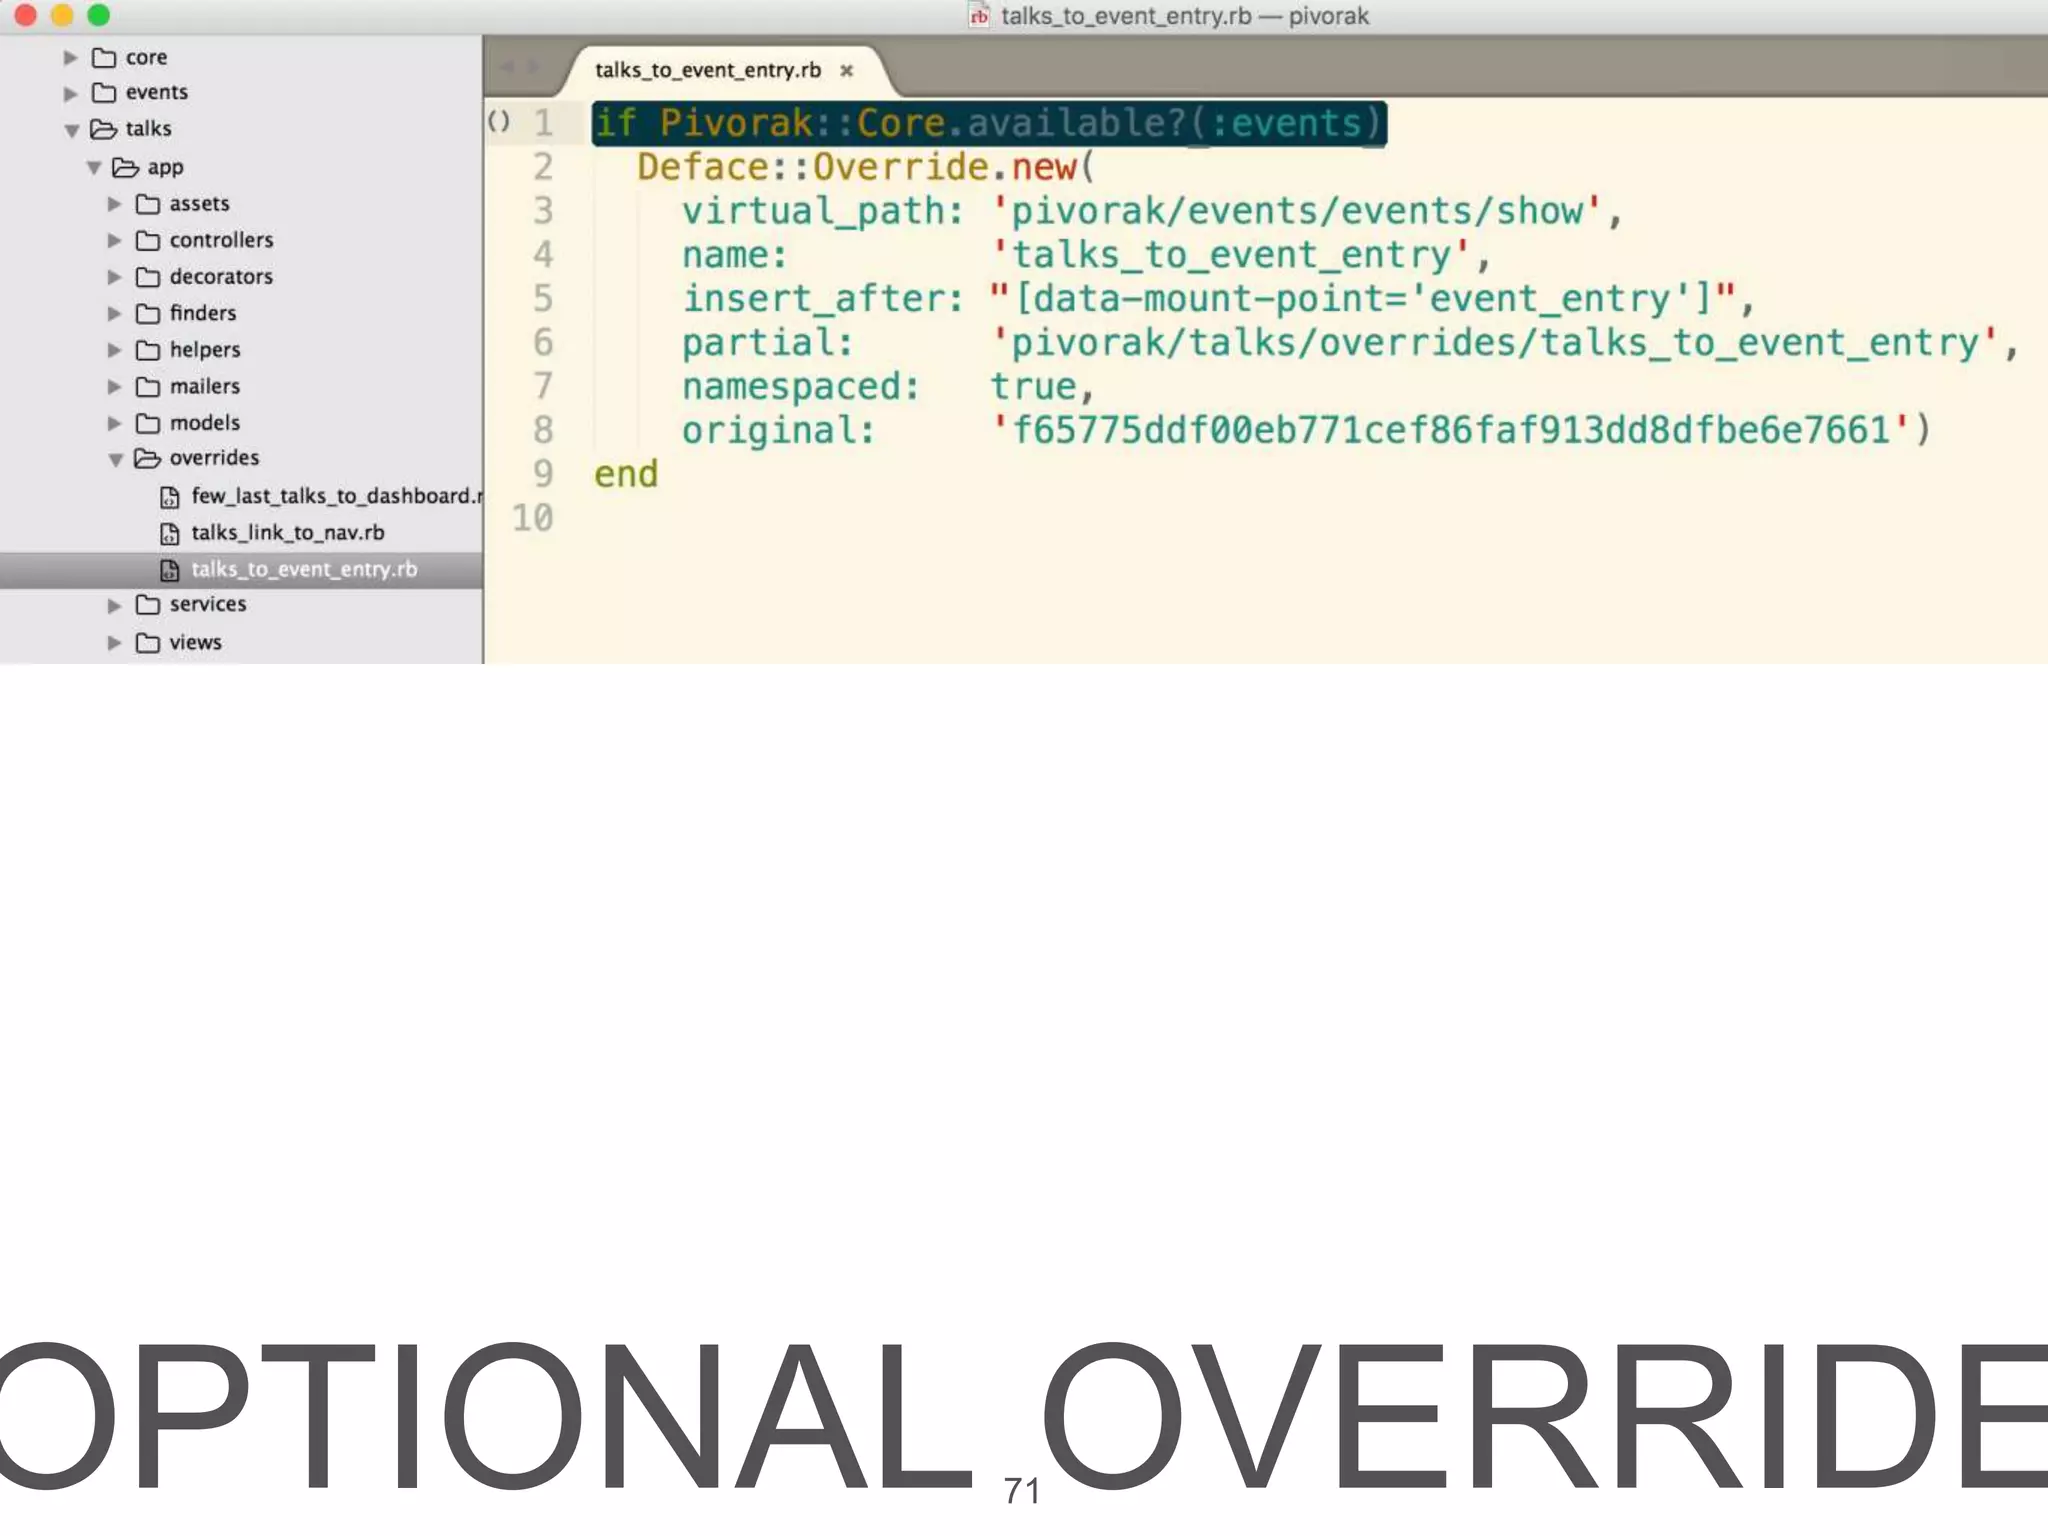Image resolution: width=2048 pixels, height=1536 pixels.
Task: Expand the models folder arrow
Action: pyautogui.click(x=114, y=424)
